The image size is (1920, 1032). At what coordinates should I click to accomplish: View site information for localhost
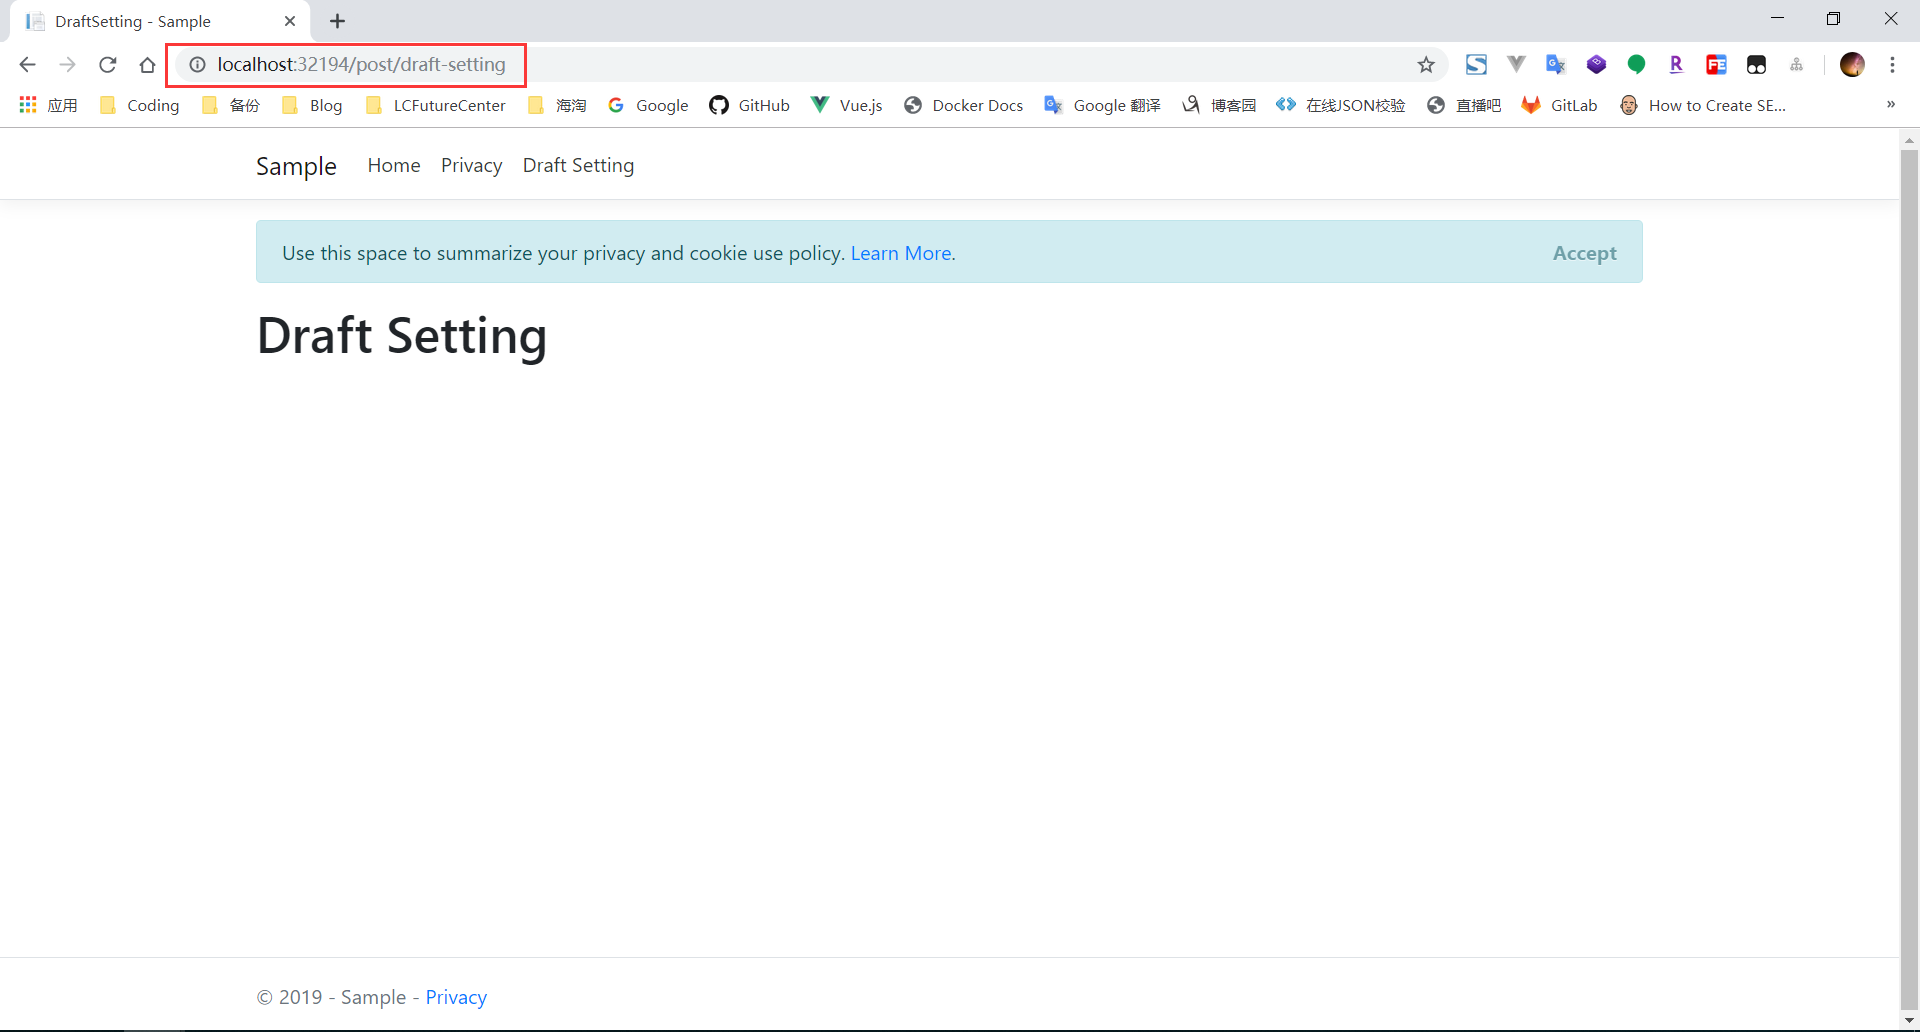(x=198, y=65)
